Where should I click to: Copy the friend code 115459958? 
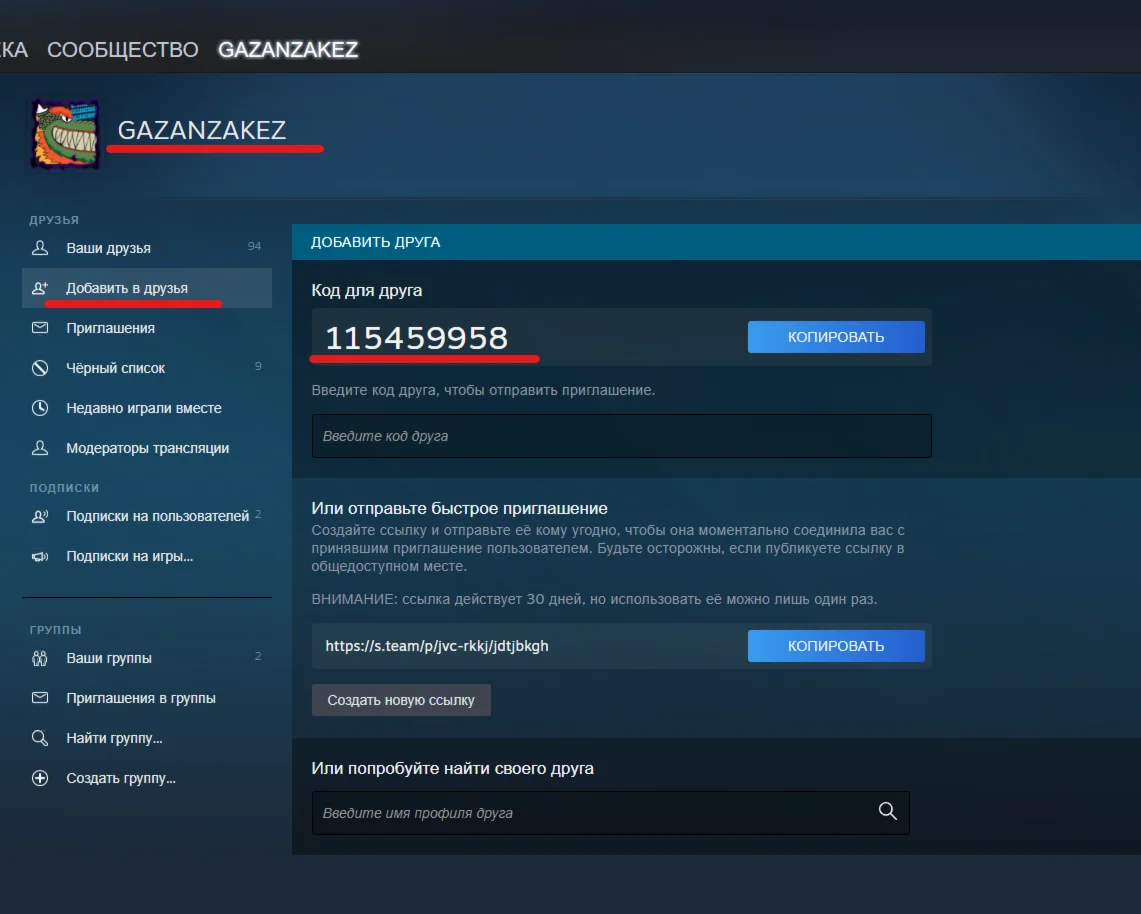pyautogui.click(x=836, y=337)
